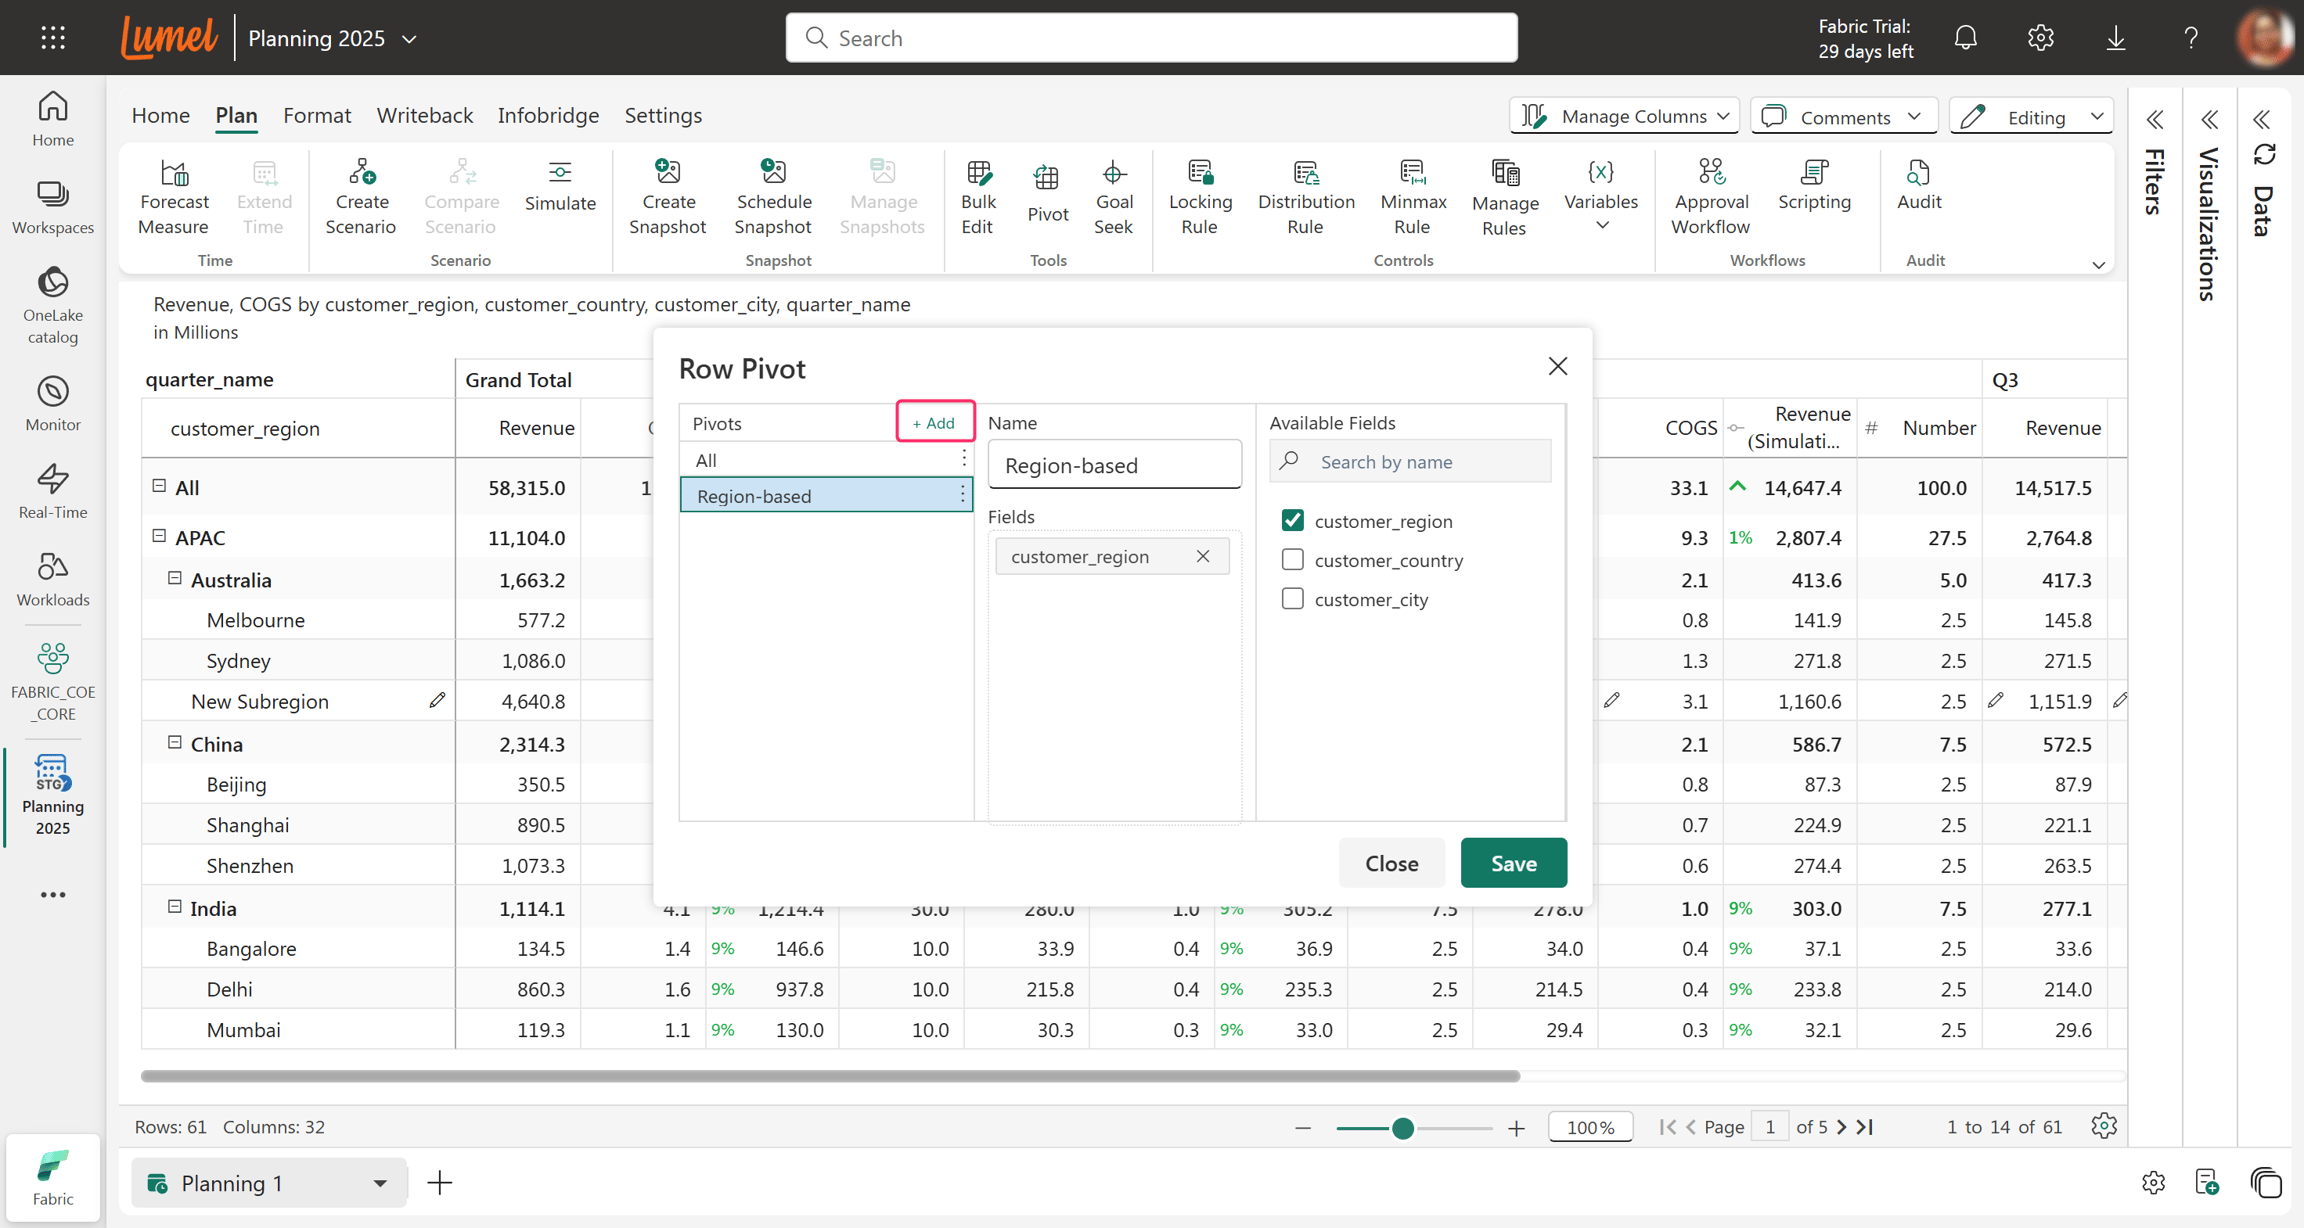Image resolution: width=2304 pixels, height=1228 pixels.
Task: Uncheck the customer_region field
Action: click(x=1293, y=520)
